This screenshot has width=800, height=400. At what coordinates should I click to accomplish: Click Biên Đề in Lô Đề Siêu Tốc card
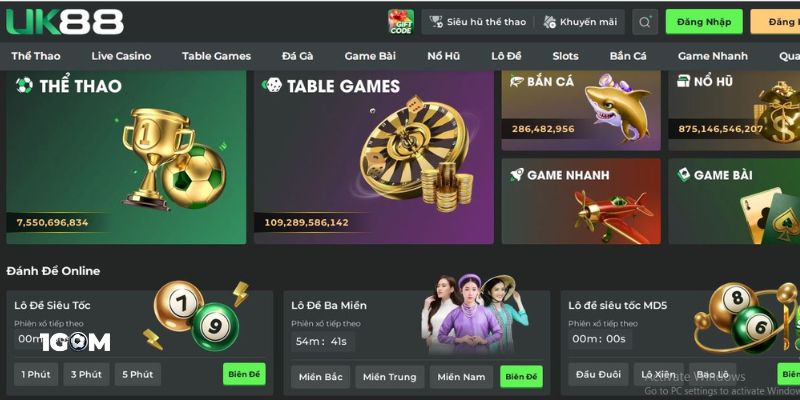(x=244, y=374)
